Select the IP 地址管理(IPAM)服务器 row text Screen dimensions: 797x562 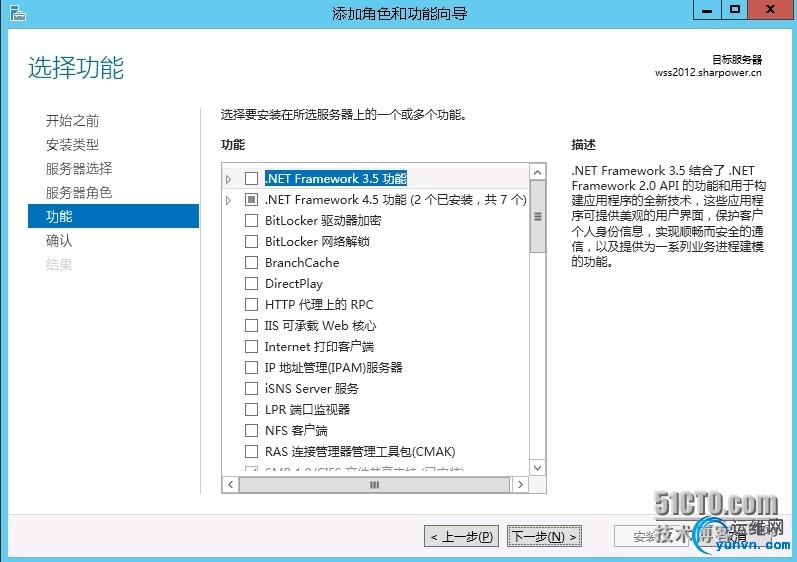click(333, 367)
